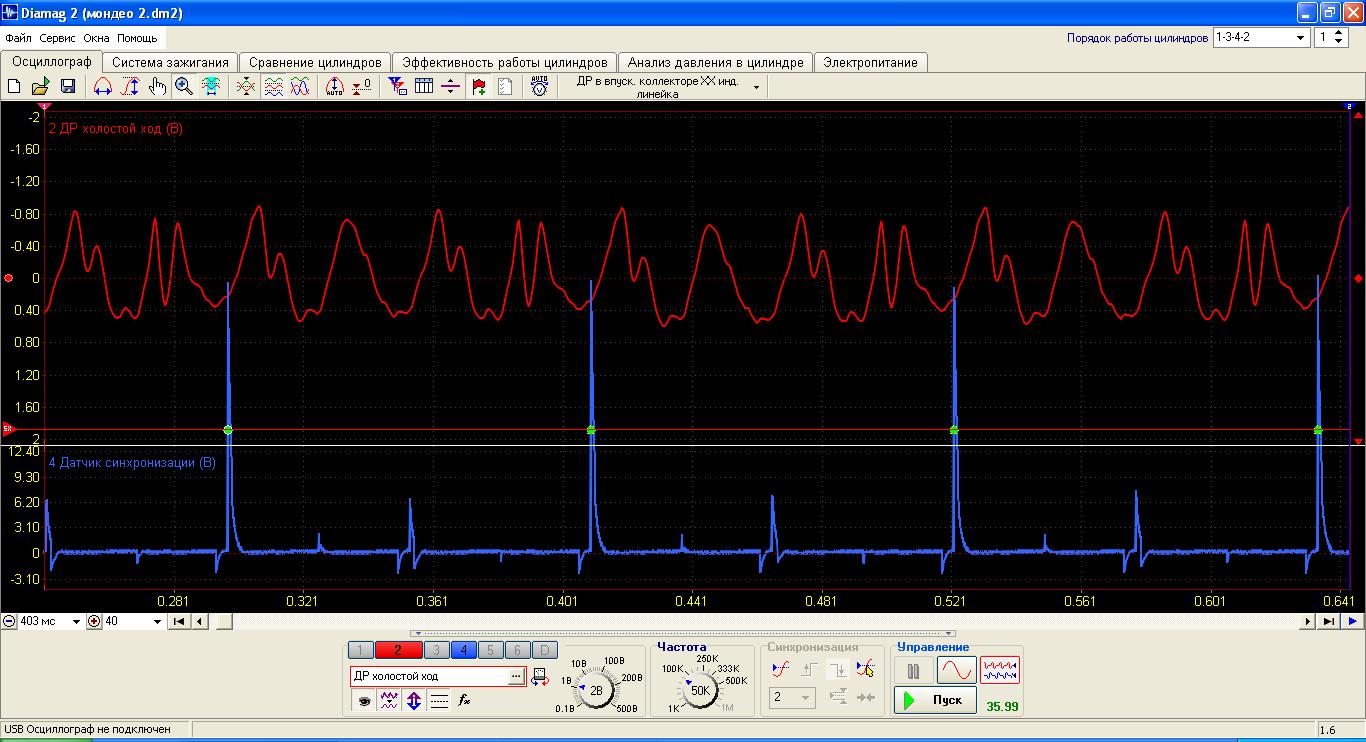Toggle the channel waveform filter icon
The image size is (1366, 742).
(389, 701)
